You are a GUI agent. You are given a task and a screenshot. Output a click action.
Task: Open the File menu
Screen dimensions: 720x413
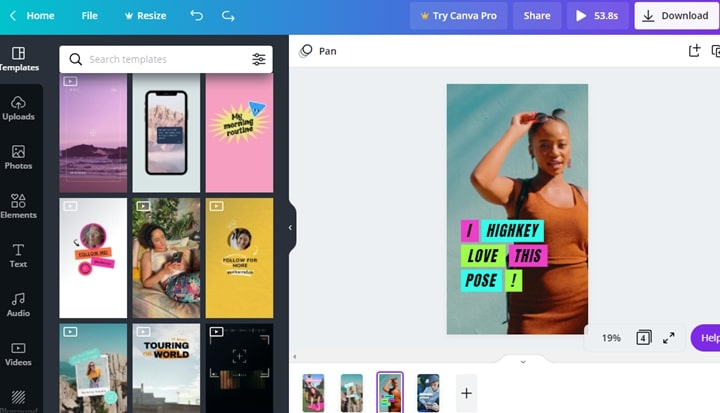90,16
